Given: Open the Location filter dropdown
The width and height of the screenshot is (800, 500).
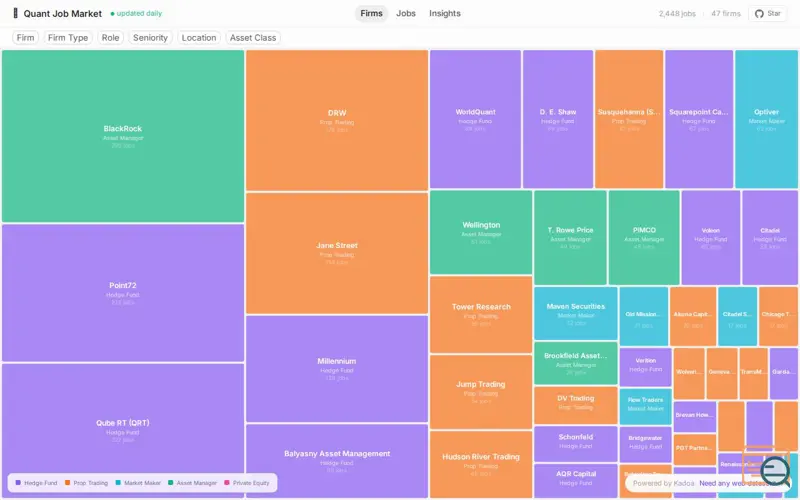Looking at the screenshot, I should (x=199, y=38).
